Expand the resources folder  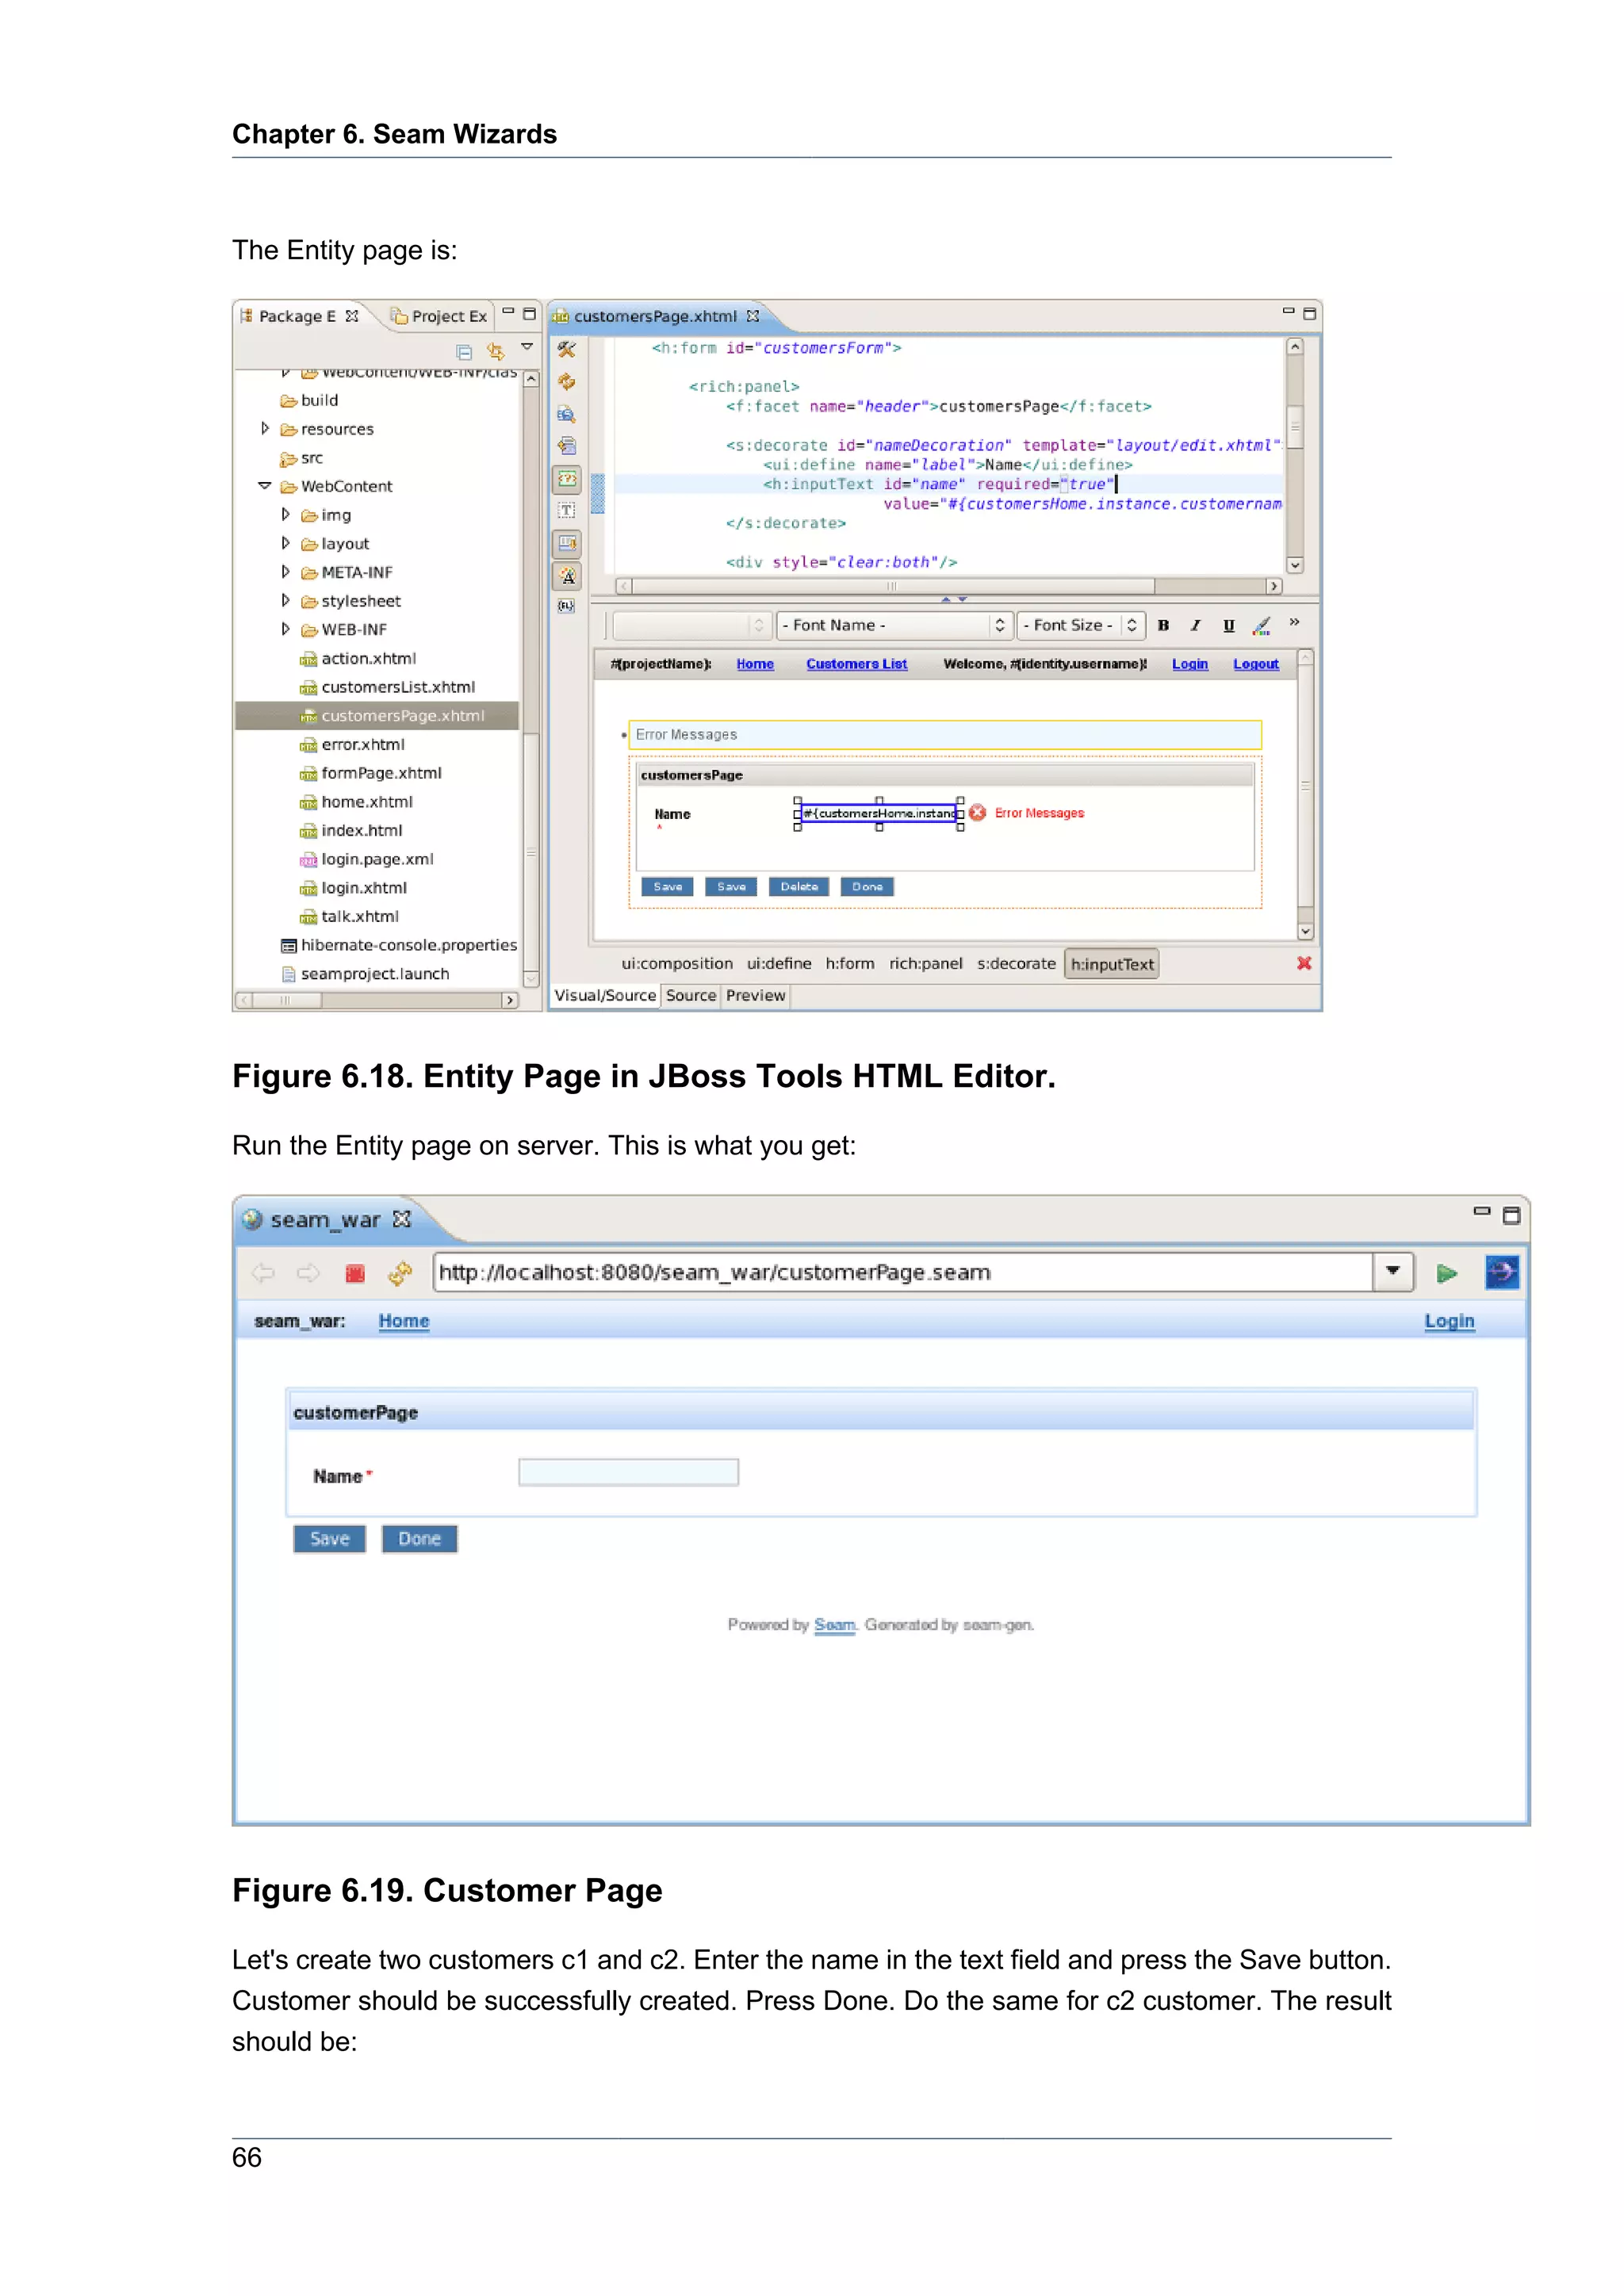click(265, 429)
